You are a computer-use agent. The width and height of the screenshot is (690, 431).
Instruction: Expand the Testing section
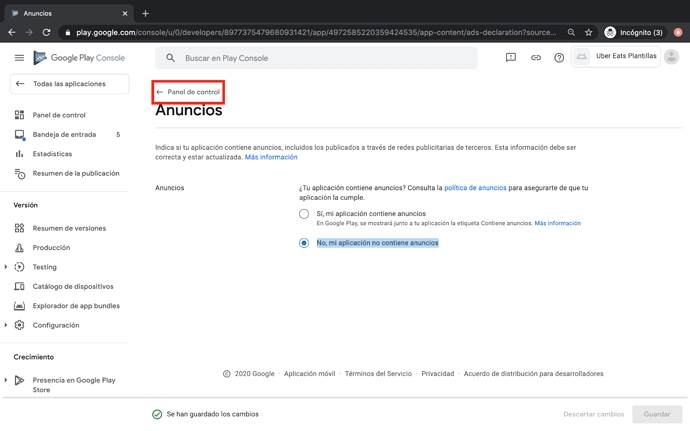(6, 267)
